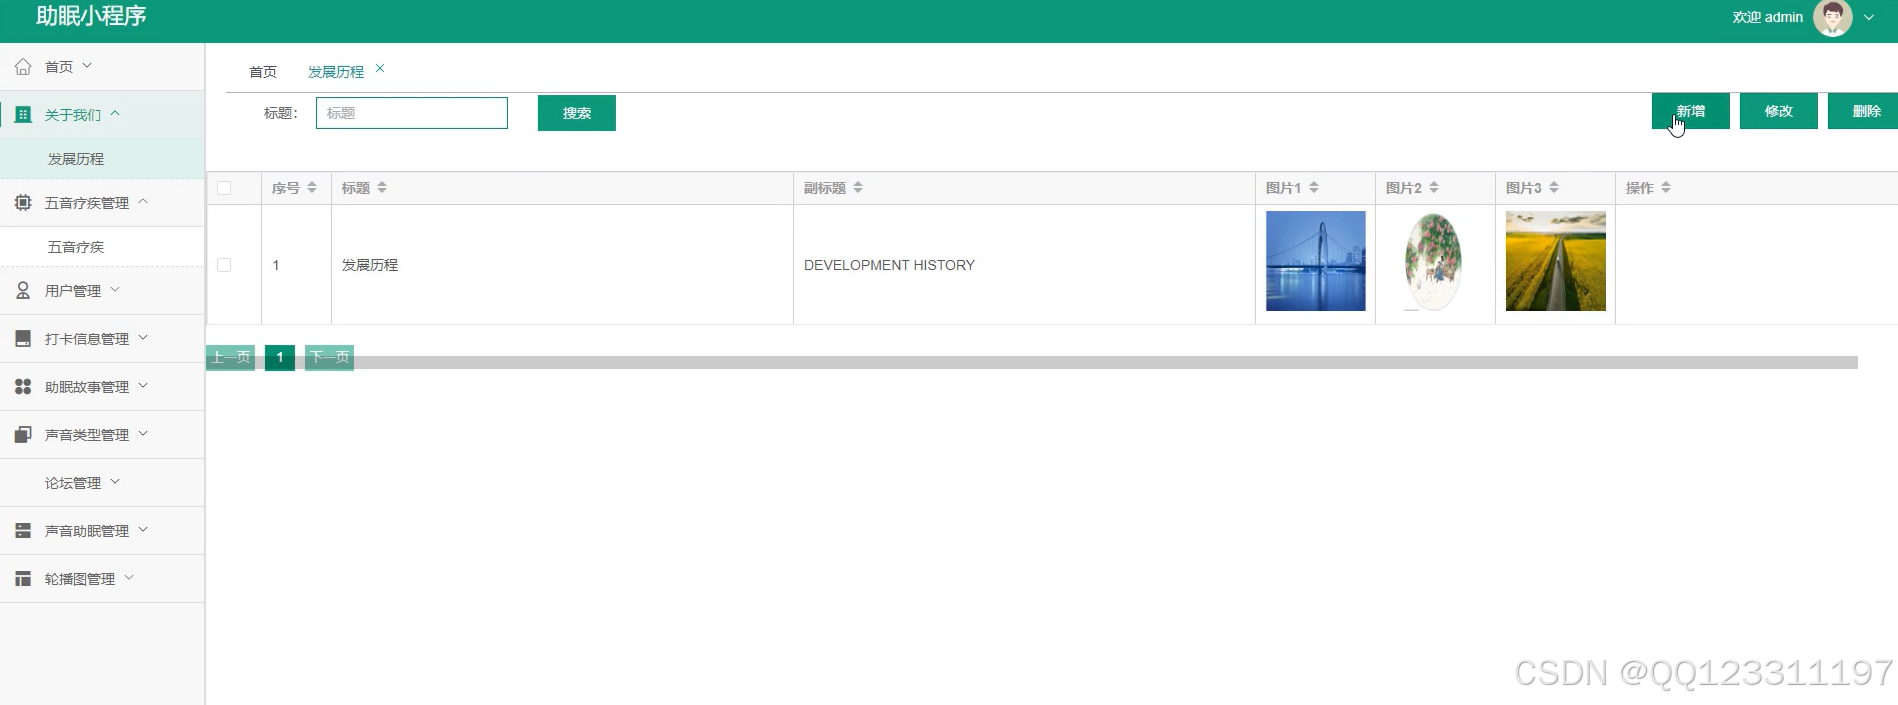This screenshot has height=705, width=1898.
Task: Click the 打卡信息管理 icon
Action: click(23, 339)
